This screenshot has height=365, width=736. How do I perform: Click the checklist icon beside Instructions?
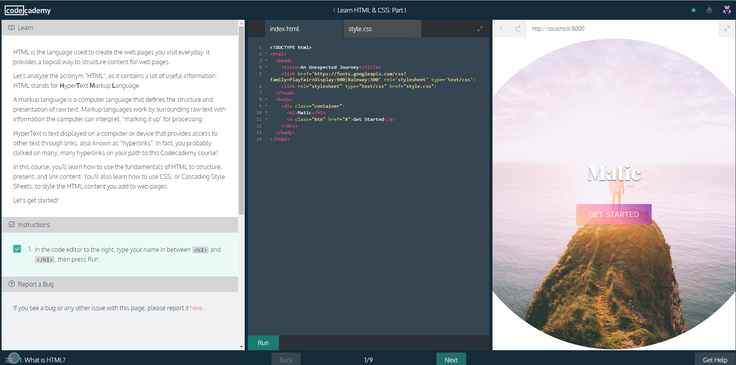(x=12, y=225)
